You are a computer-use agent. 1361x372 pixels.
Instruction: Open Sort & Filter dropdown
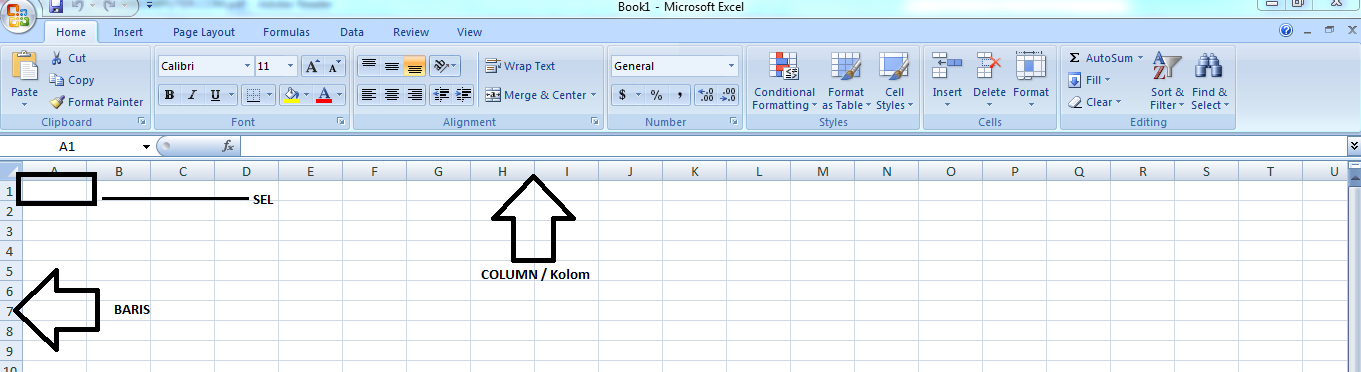[1166, 81]
